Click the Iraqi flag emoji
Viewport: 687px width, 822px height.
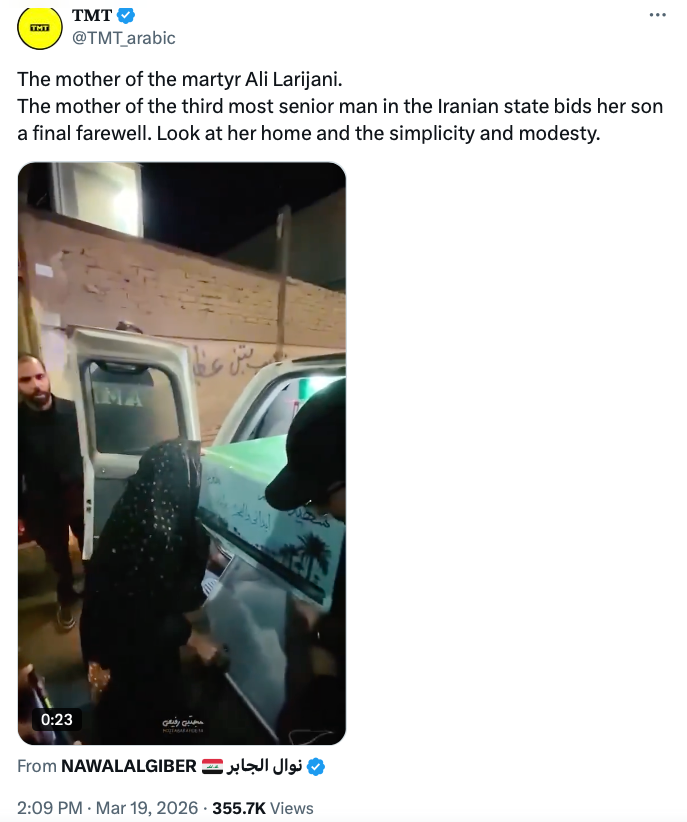212,766
